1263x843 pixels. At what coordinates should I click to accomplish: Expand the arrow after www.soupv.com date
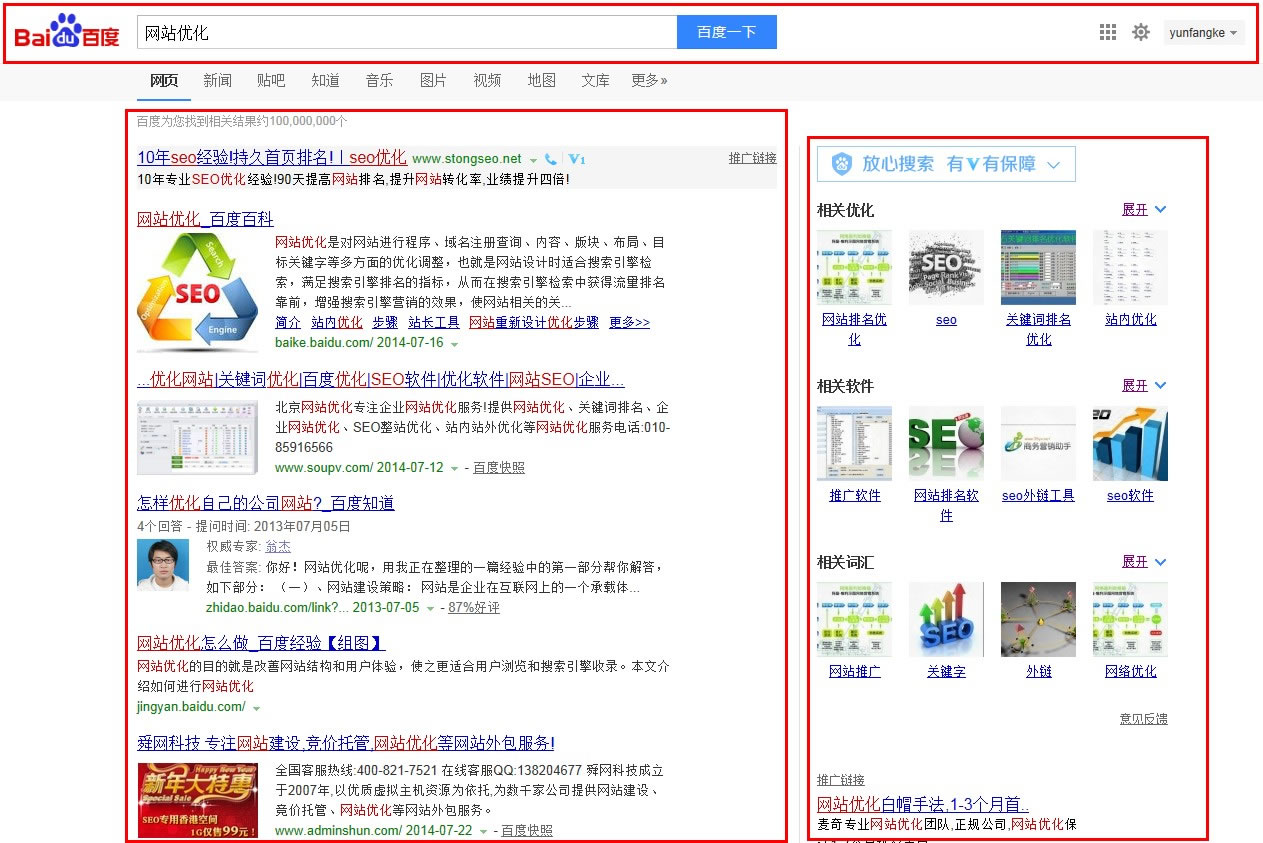click(x=454, y=468)
